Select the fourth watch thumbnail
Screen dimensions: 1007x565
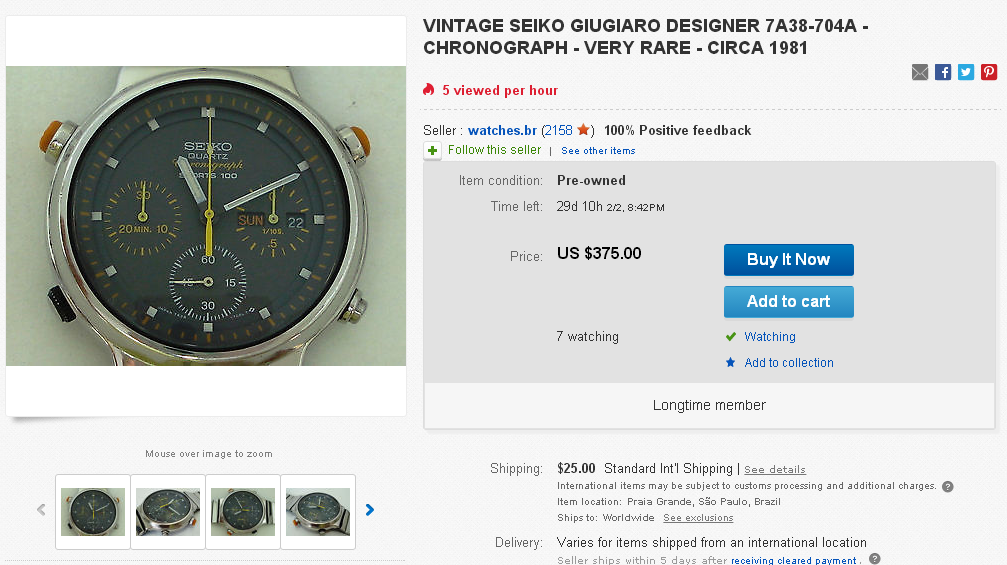click(x=318, y=511)
